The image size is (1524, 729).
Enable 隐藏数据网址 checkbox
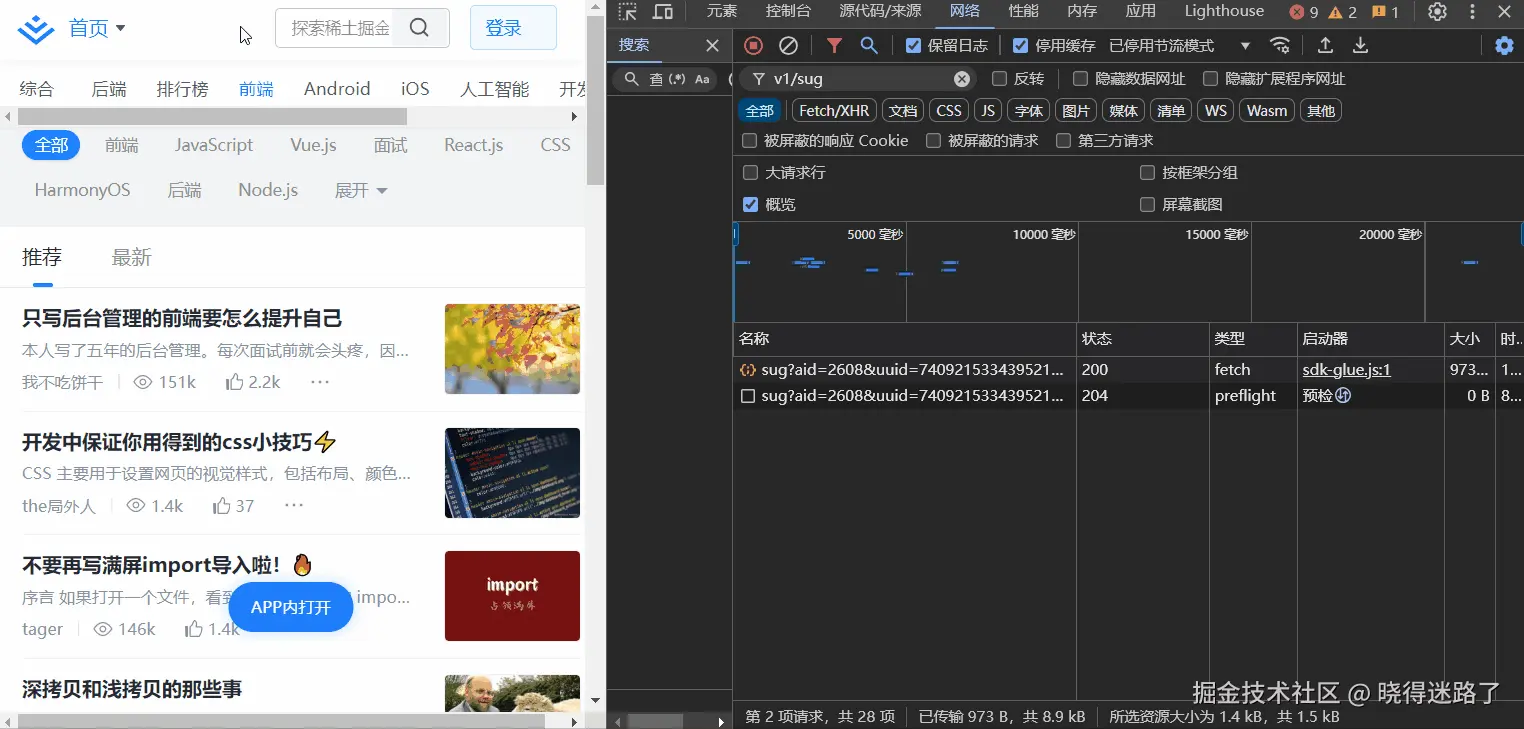(x=1080, y=79)
